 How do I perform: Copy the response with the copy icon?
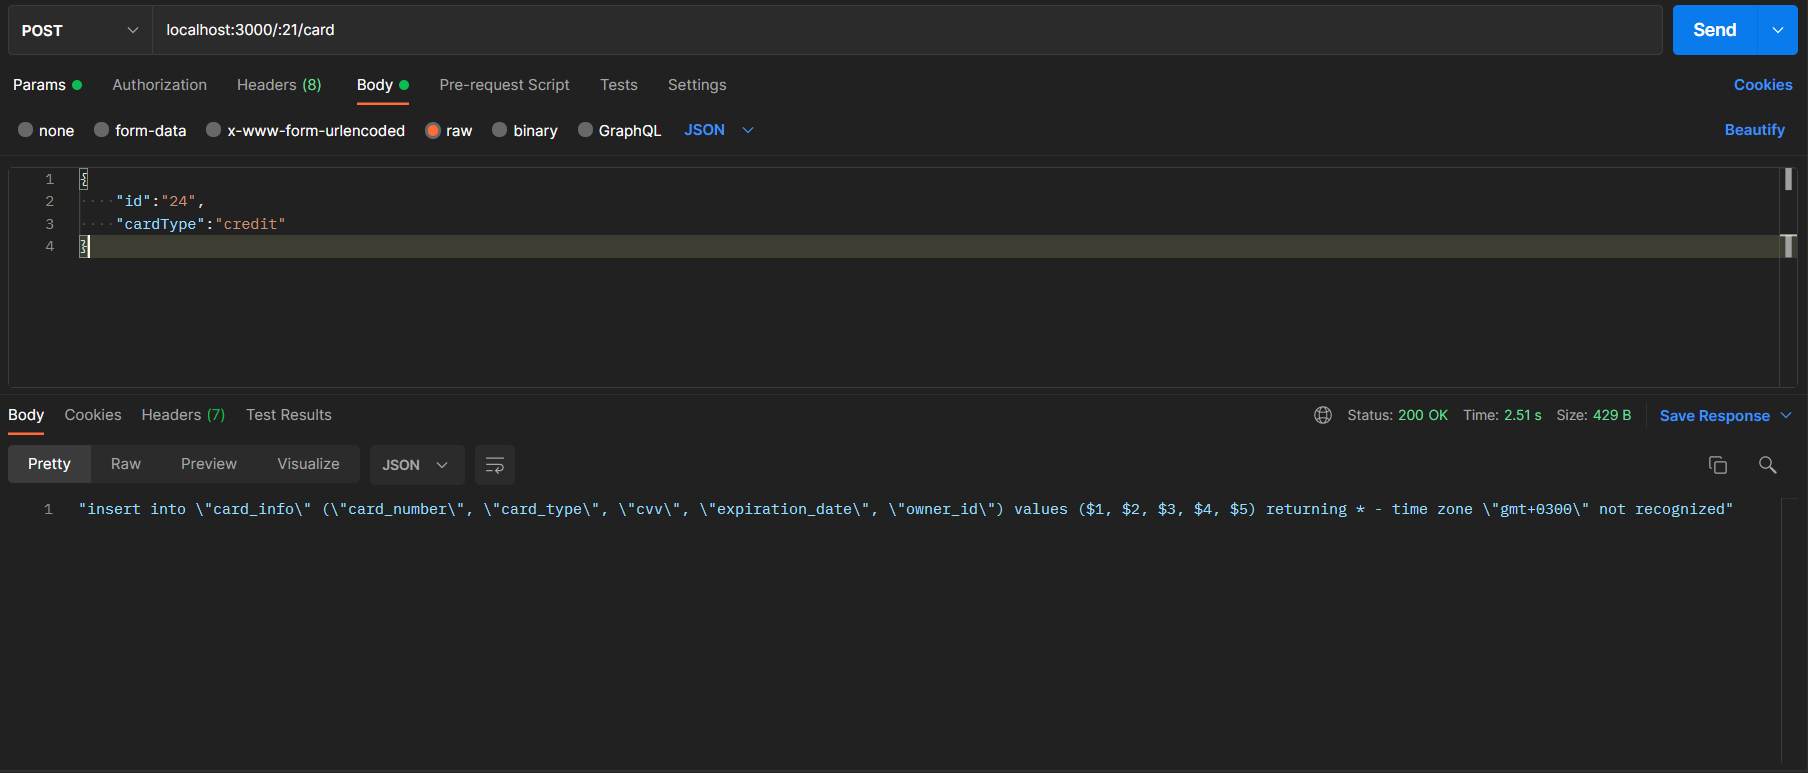(x=1718, y=465)
